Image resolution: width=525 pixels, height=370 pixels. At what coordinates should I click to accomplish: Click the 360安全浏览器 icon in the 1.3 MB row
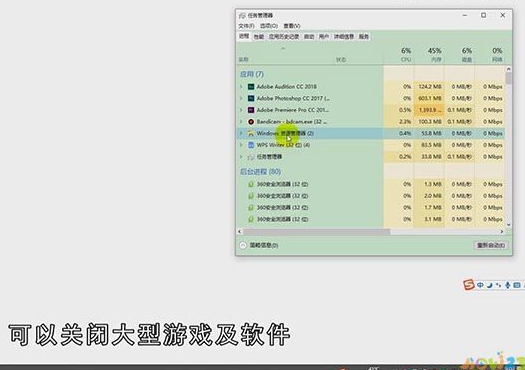click(251, 184)
